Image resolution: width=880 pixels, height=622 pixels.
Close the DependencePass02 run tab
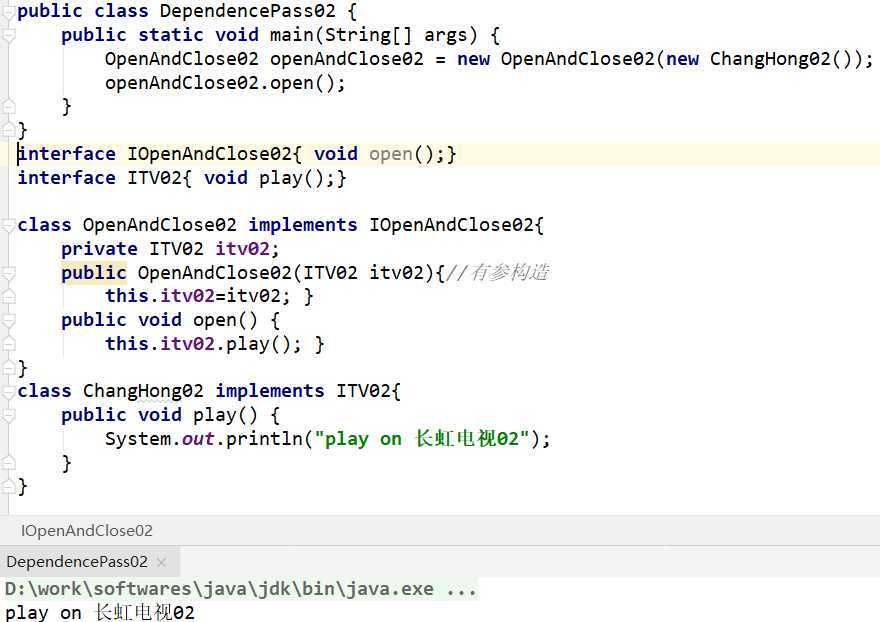162,562
